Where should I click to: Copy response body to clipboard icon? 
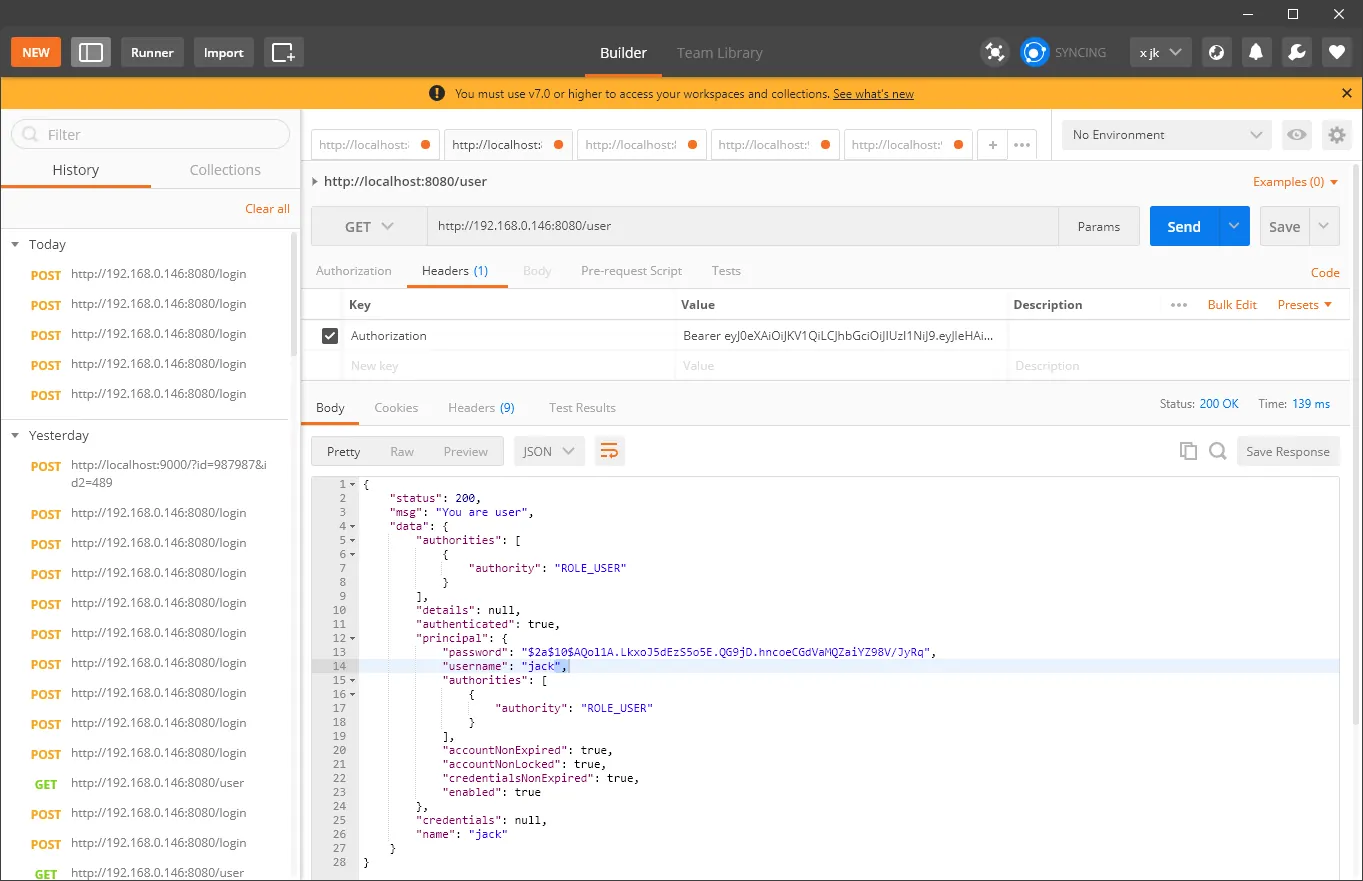click(1188, 451)
